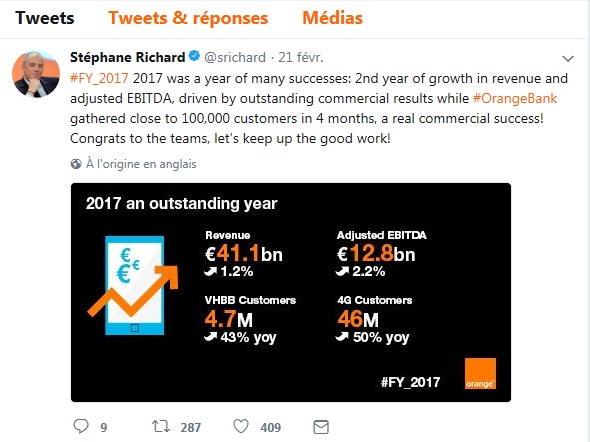Click the envelope direct message icon
This screenshot has height=442, width=590.
pyautogui.click(x=321, y=427)
